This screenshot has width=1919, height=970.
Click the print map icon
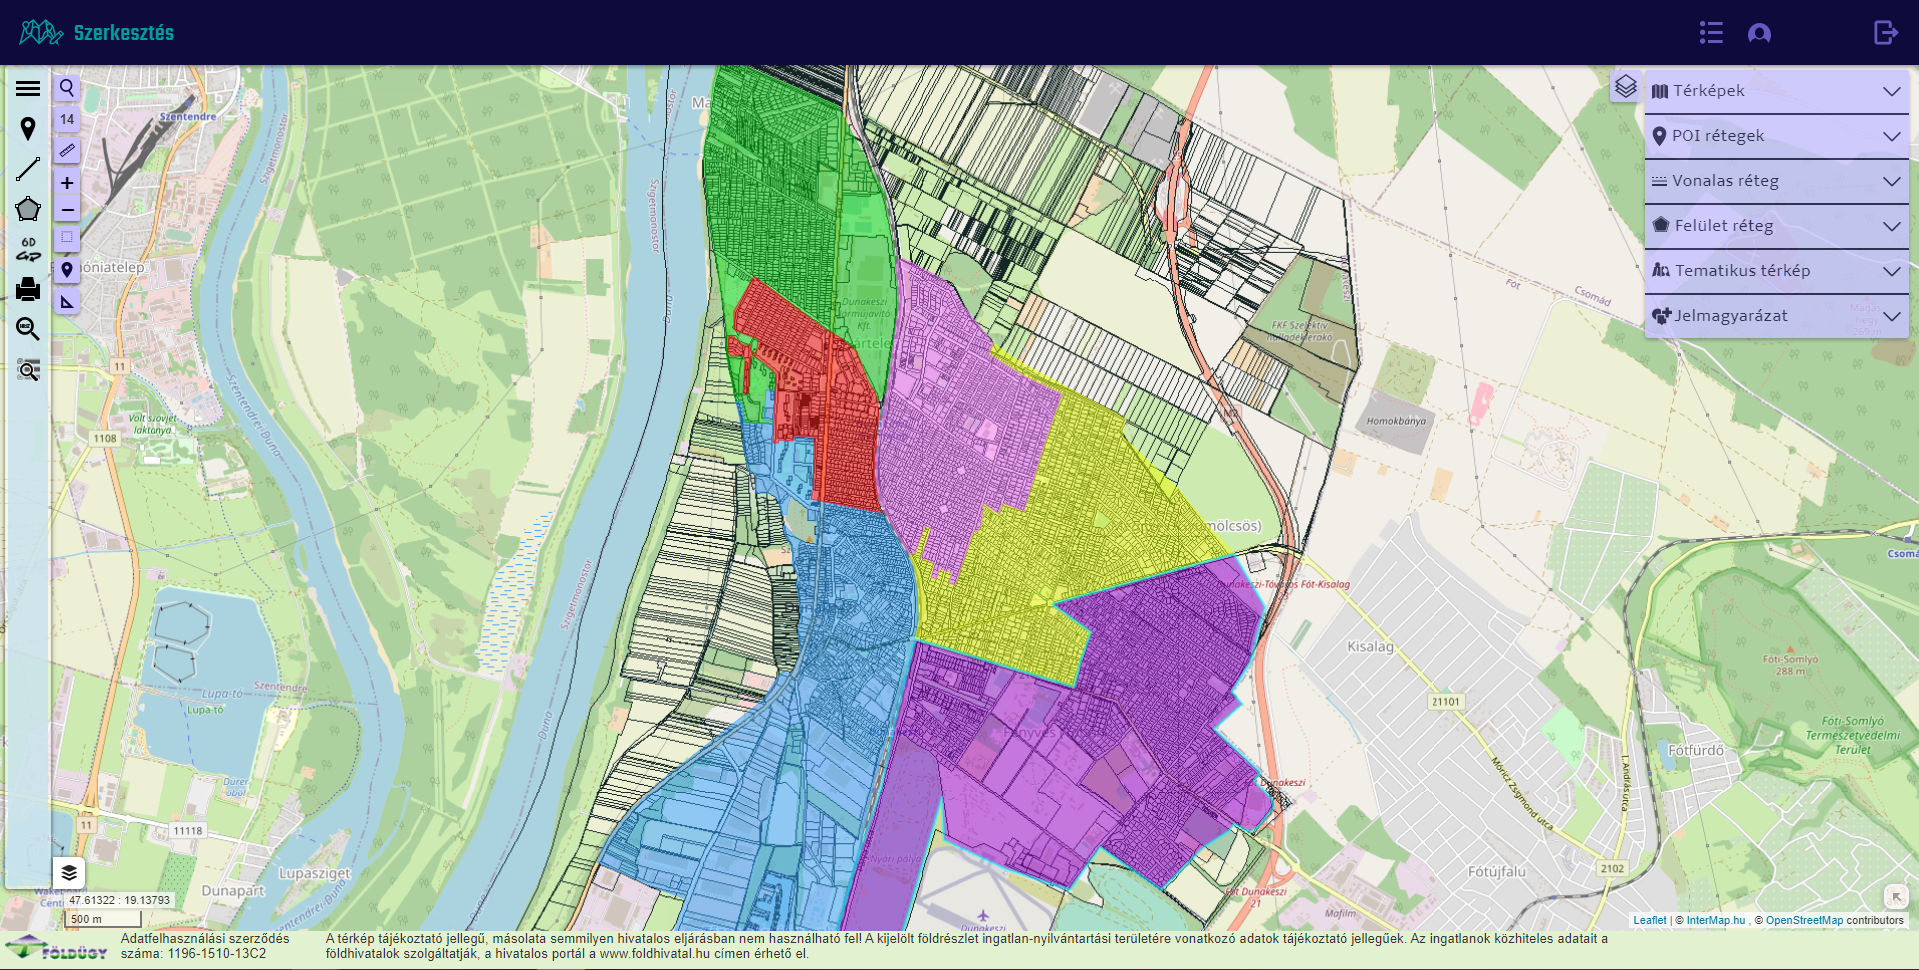click(28, 290)
